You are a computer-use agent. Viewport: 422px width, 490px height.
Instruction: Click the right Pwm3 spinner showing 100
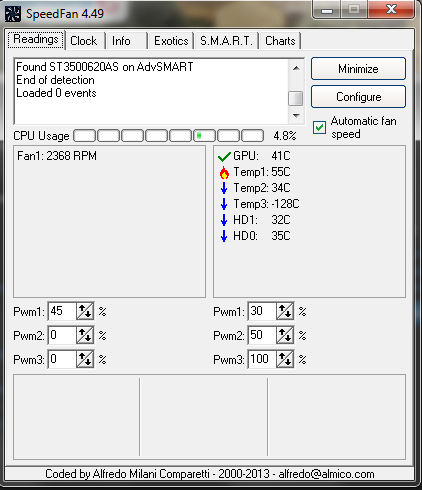pos(285,359)
